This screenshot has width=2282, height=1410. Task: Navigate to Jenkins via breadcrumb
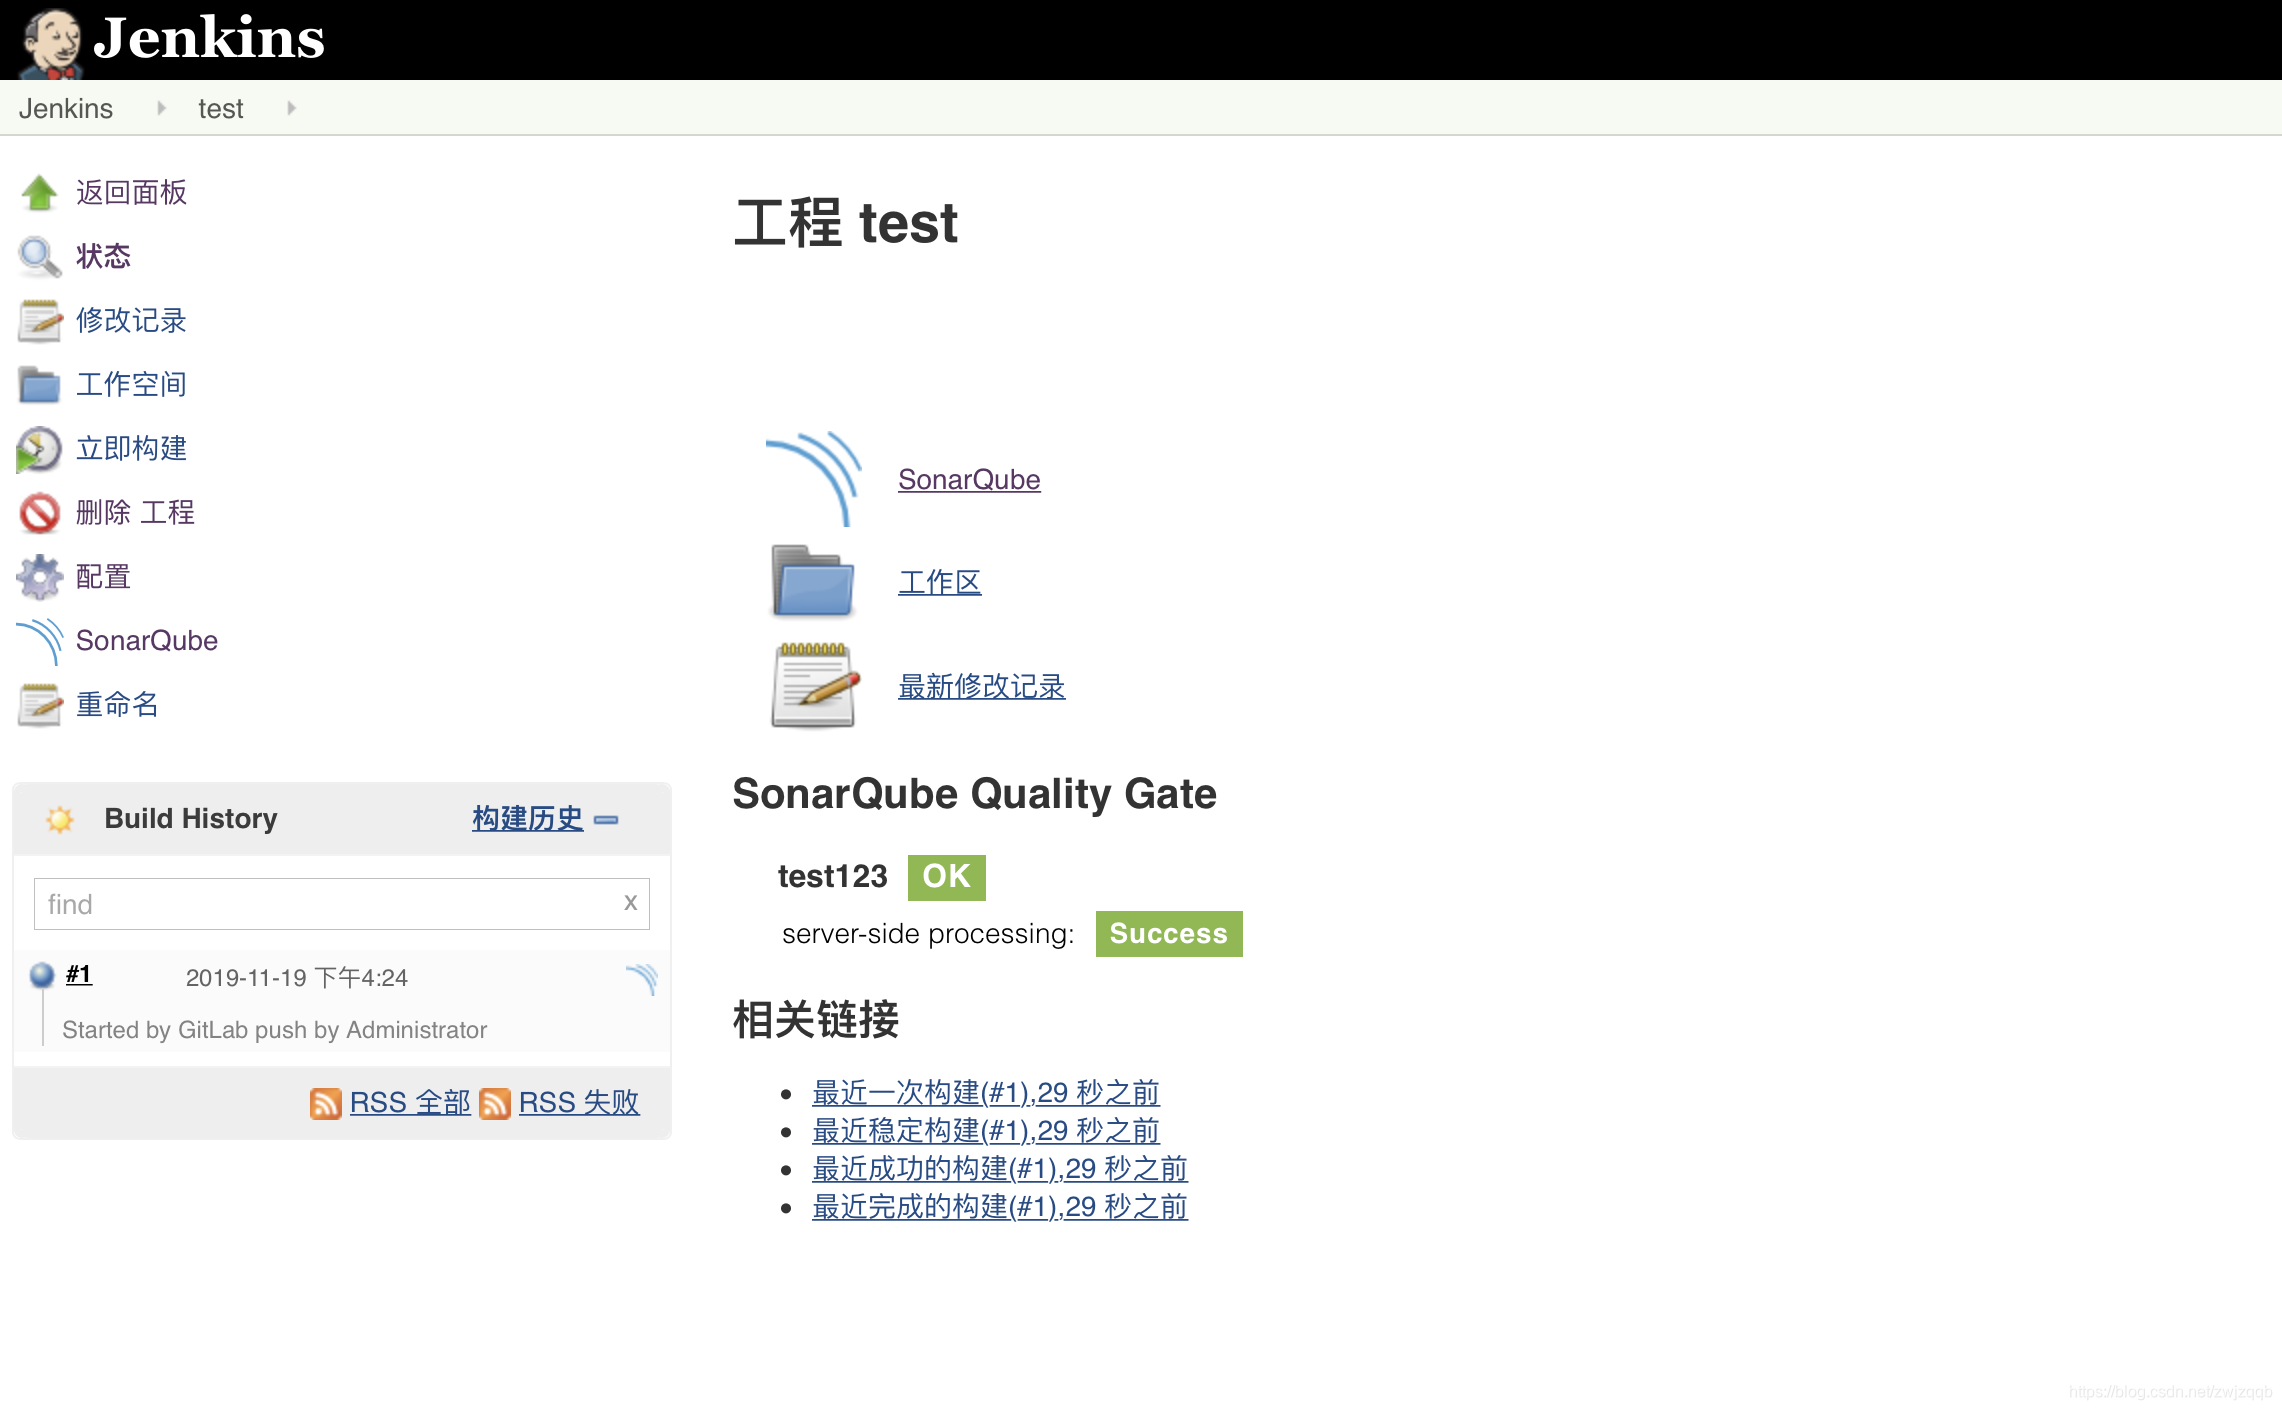(x=66, y=108)
